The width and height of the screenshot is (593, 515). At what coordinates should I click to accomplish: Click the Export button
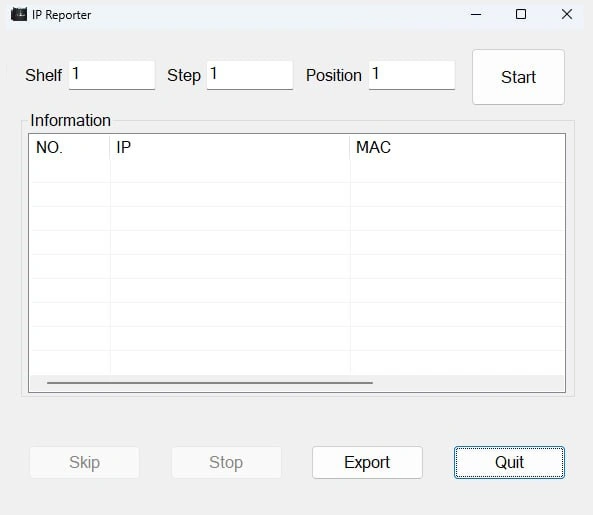[x=367, y=462]
